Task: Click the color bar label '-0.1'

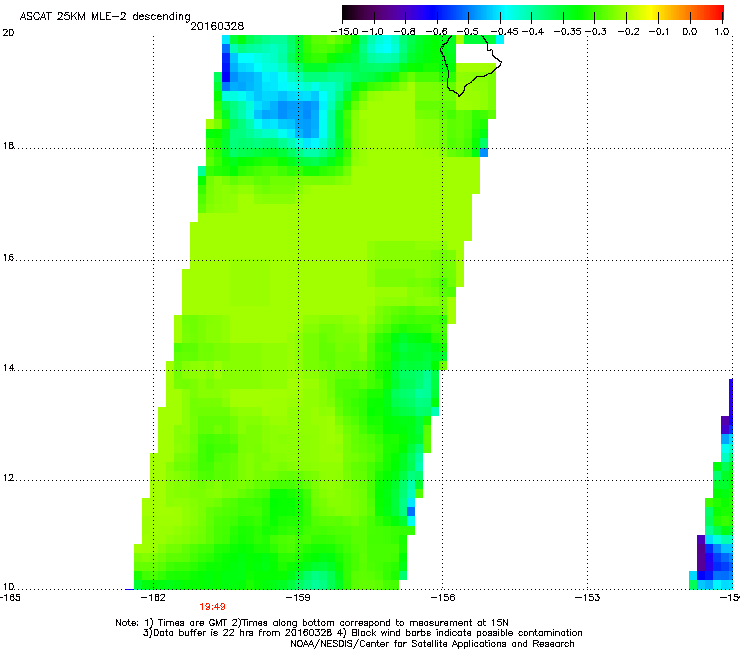Action: pyautogui.click(x=659, y=32)
